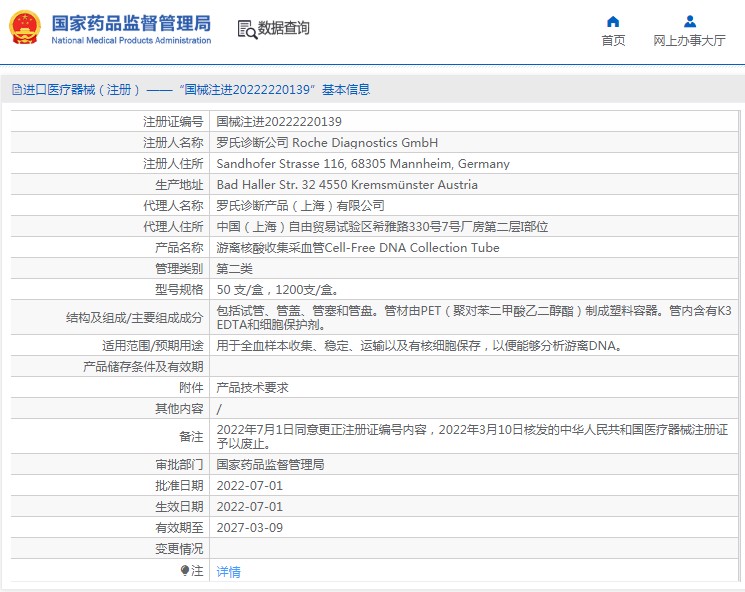745x592 pixels.
Task: Select the 产品技术要求 attachment value
Action: click(252, 387)
